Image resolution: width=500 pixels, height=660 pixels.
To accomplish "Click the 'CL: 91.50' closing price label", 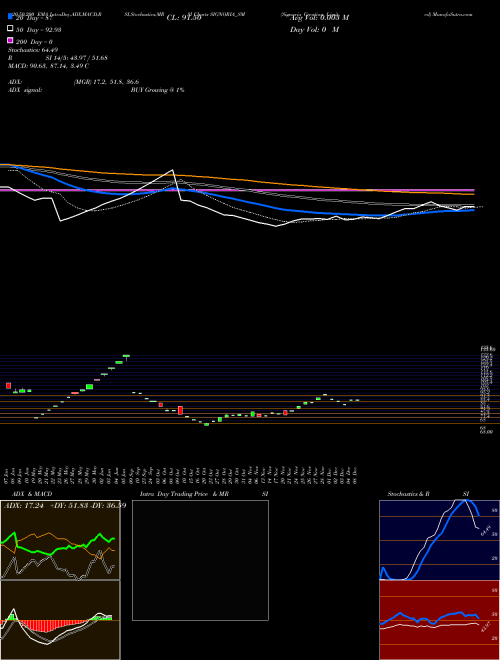I will coord(184,18).
